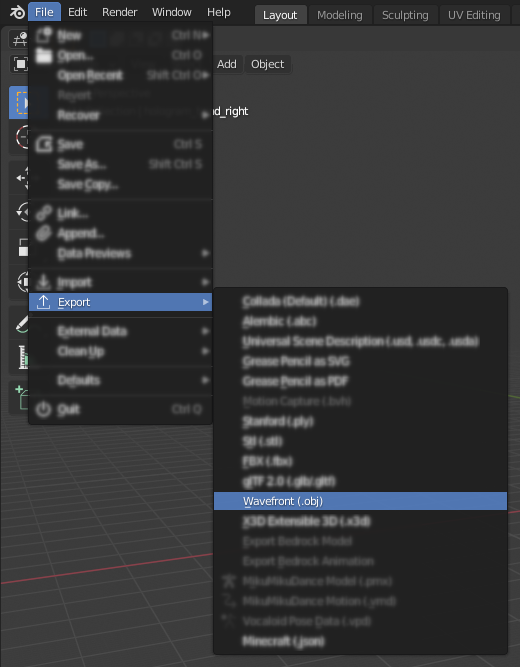Export as FBX (.fbx)
The height and width of the screenshot is (667, 520).
(x=360, y=461)
